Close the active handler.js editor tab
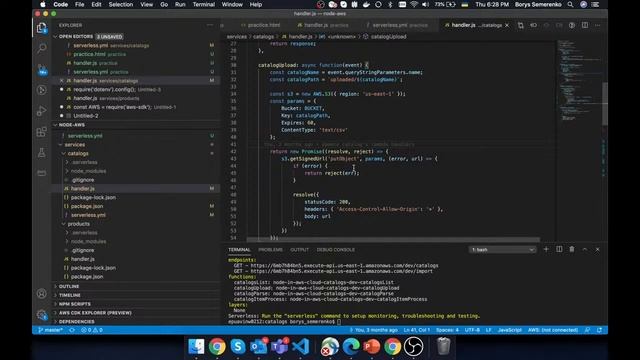Image resolution: width=640 pixels, height=360 pixels. coord(507,25)
